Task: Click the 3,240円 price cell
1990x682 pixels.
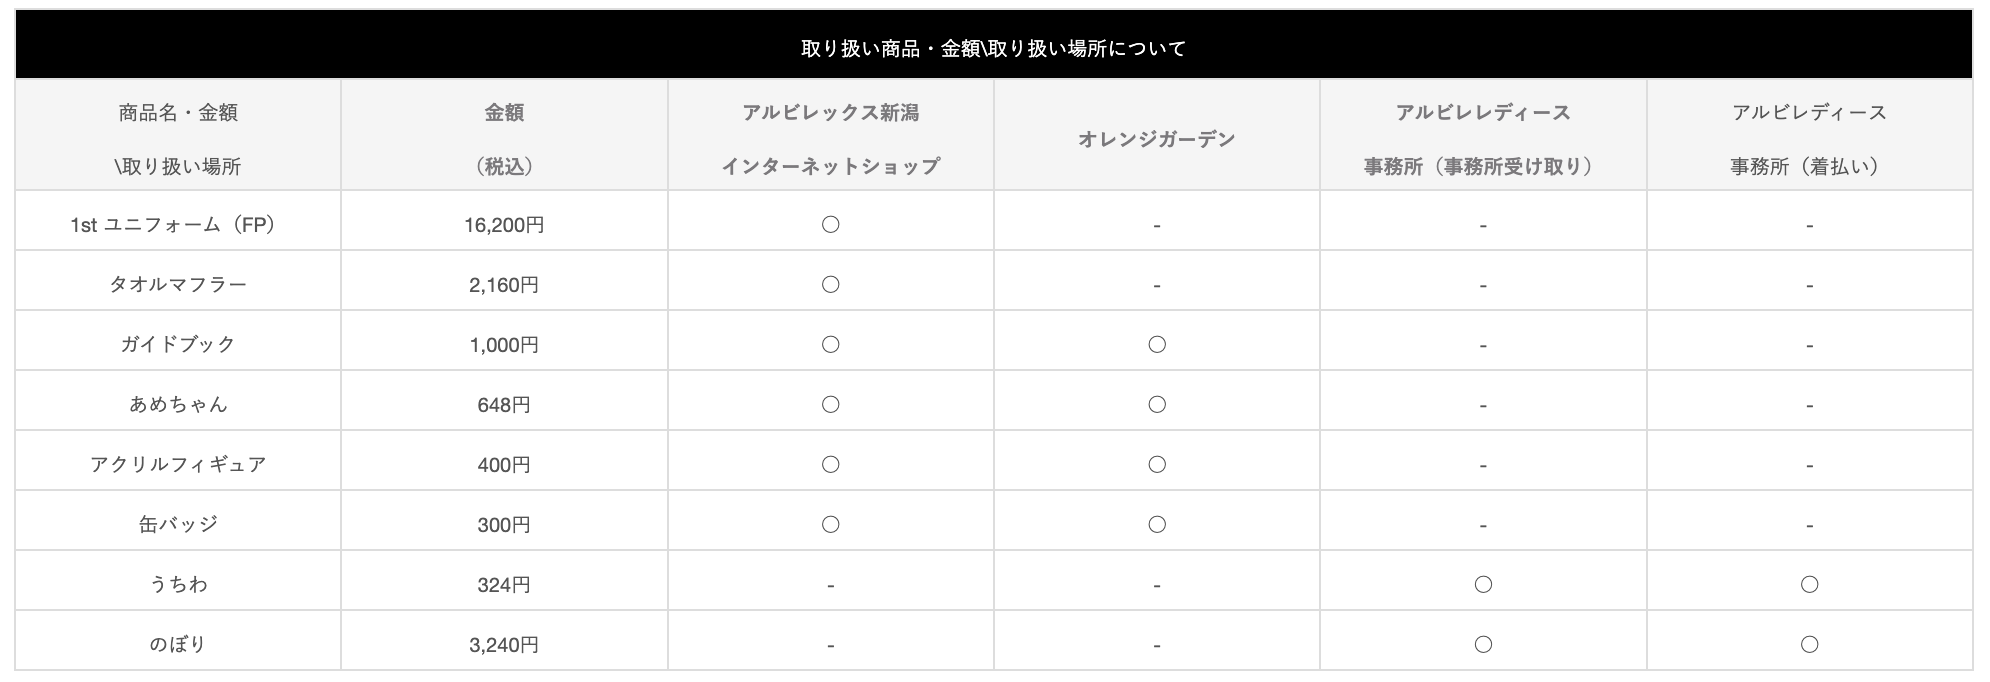Action: point(504,644)
